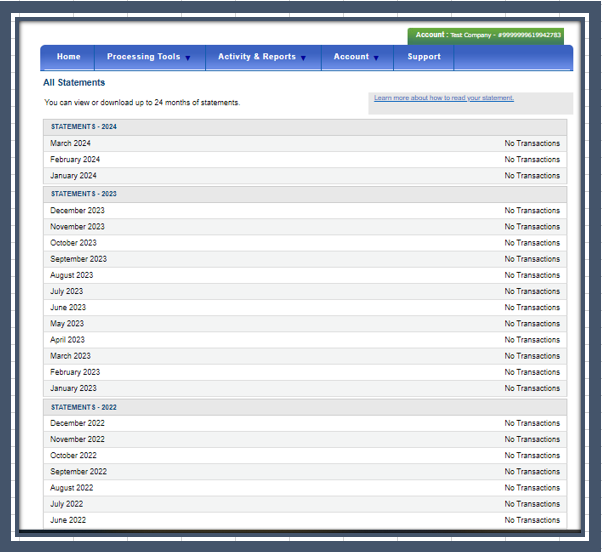Select the February 2024 statement row
The image size is (602, 552).
[x=305, y=160]
